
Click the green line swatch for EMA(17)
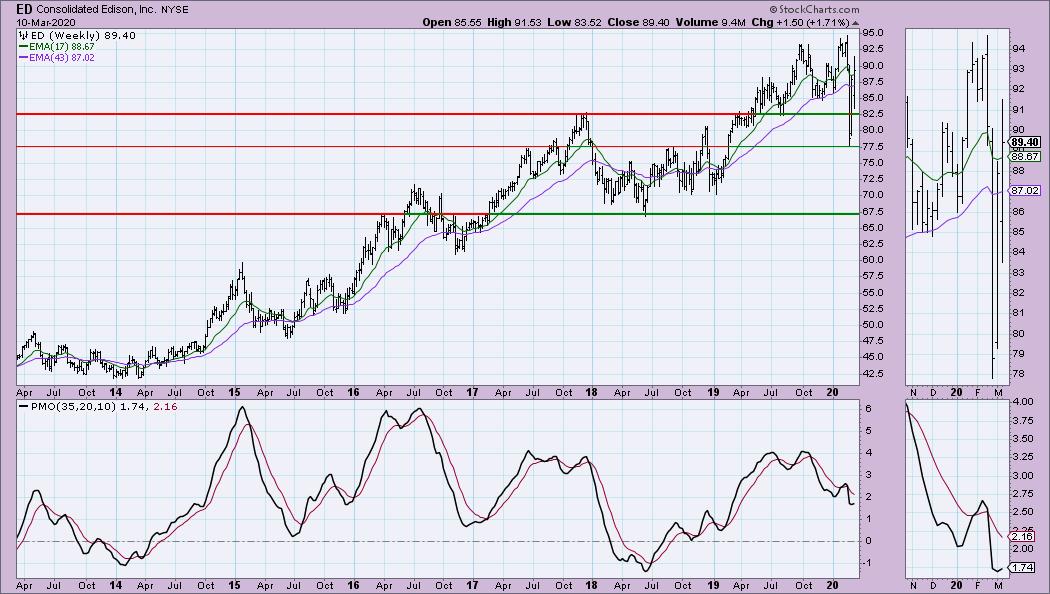(23, 47)
